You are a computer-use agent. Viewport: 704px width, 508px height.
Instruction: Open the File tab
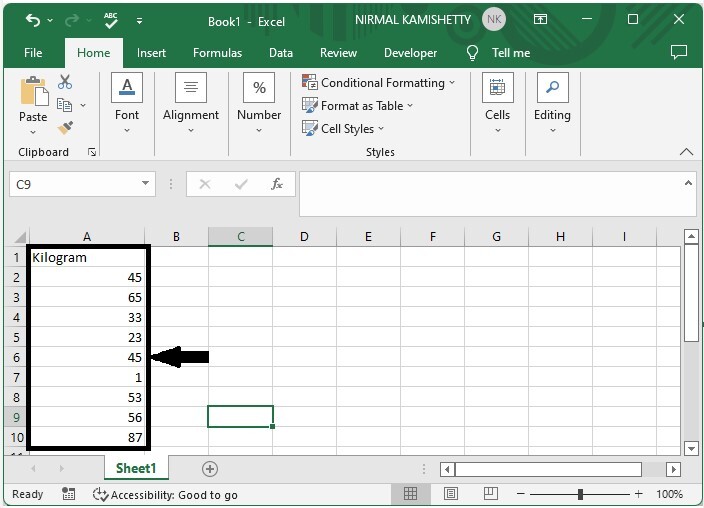[33, 53]
